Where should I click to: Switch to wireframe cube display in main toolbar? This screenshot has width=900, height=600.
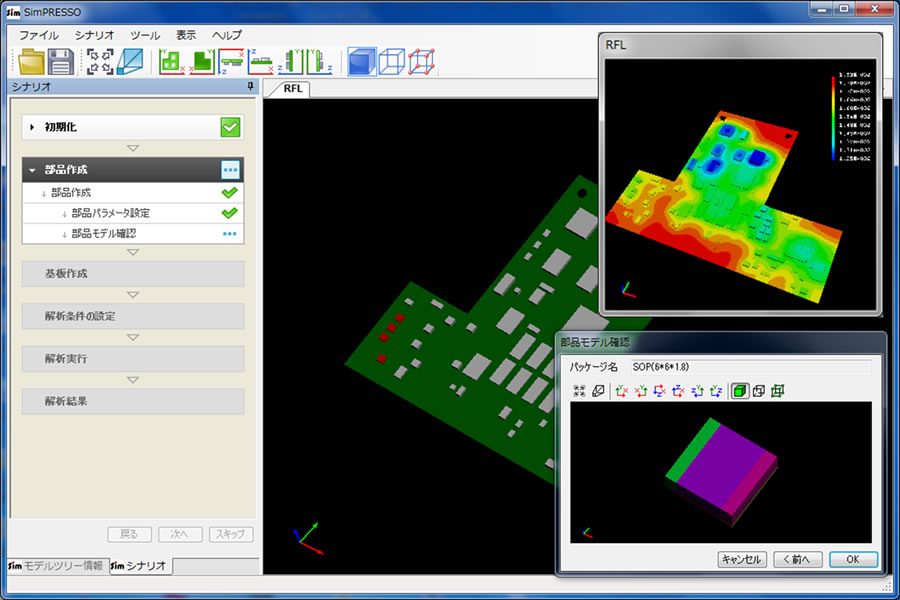391,62
